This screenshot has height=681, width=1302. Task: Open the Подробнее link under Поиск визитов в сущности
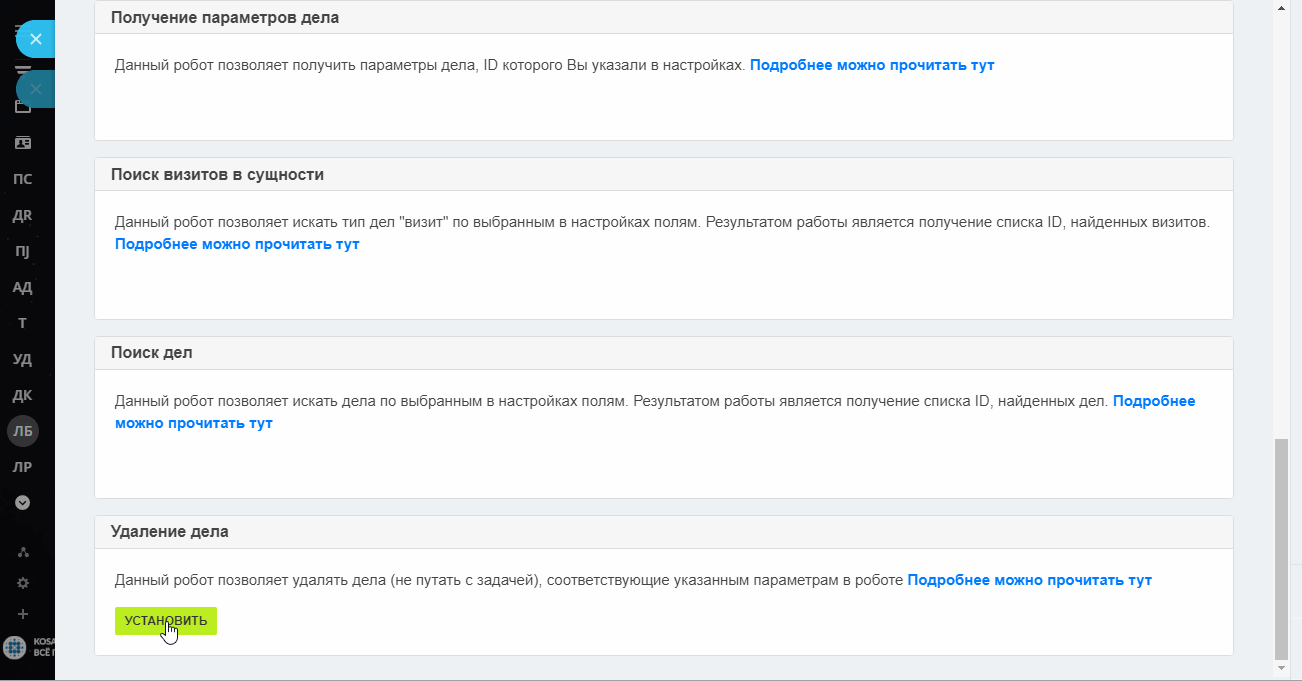(x=237, y=244)
